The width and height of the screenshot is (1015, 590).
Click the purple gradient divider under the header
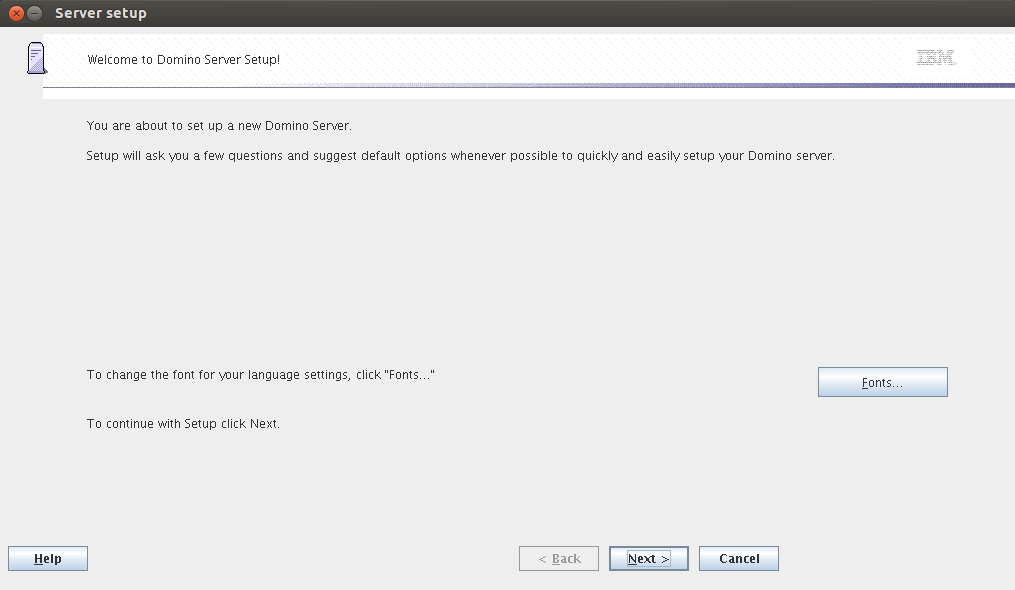(x=600, y=85)
